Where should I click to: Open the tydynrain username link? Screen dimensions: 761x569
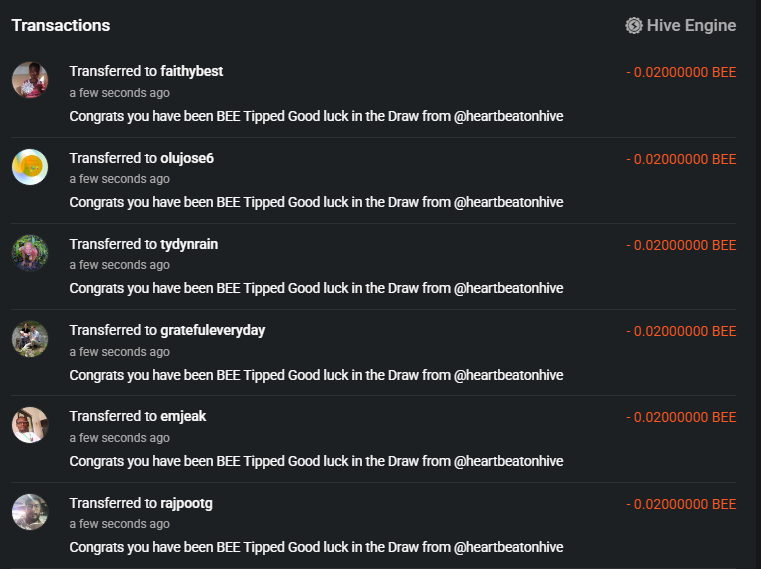pyautogui.click(x=189, y=244)
